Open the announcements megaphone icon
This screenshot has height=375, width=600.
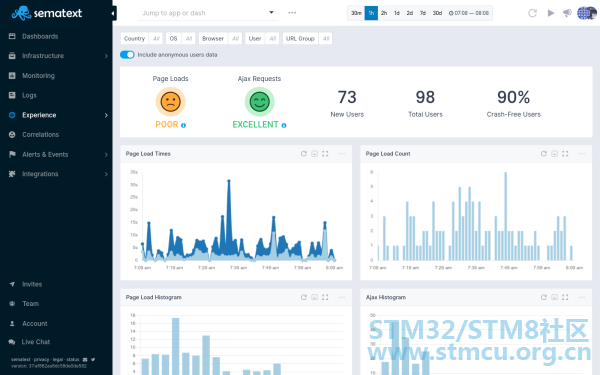[567, 13]
